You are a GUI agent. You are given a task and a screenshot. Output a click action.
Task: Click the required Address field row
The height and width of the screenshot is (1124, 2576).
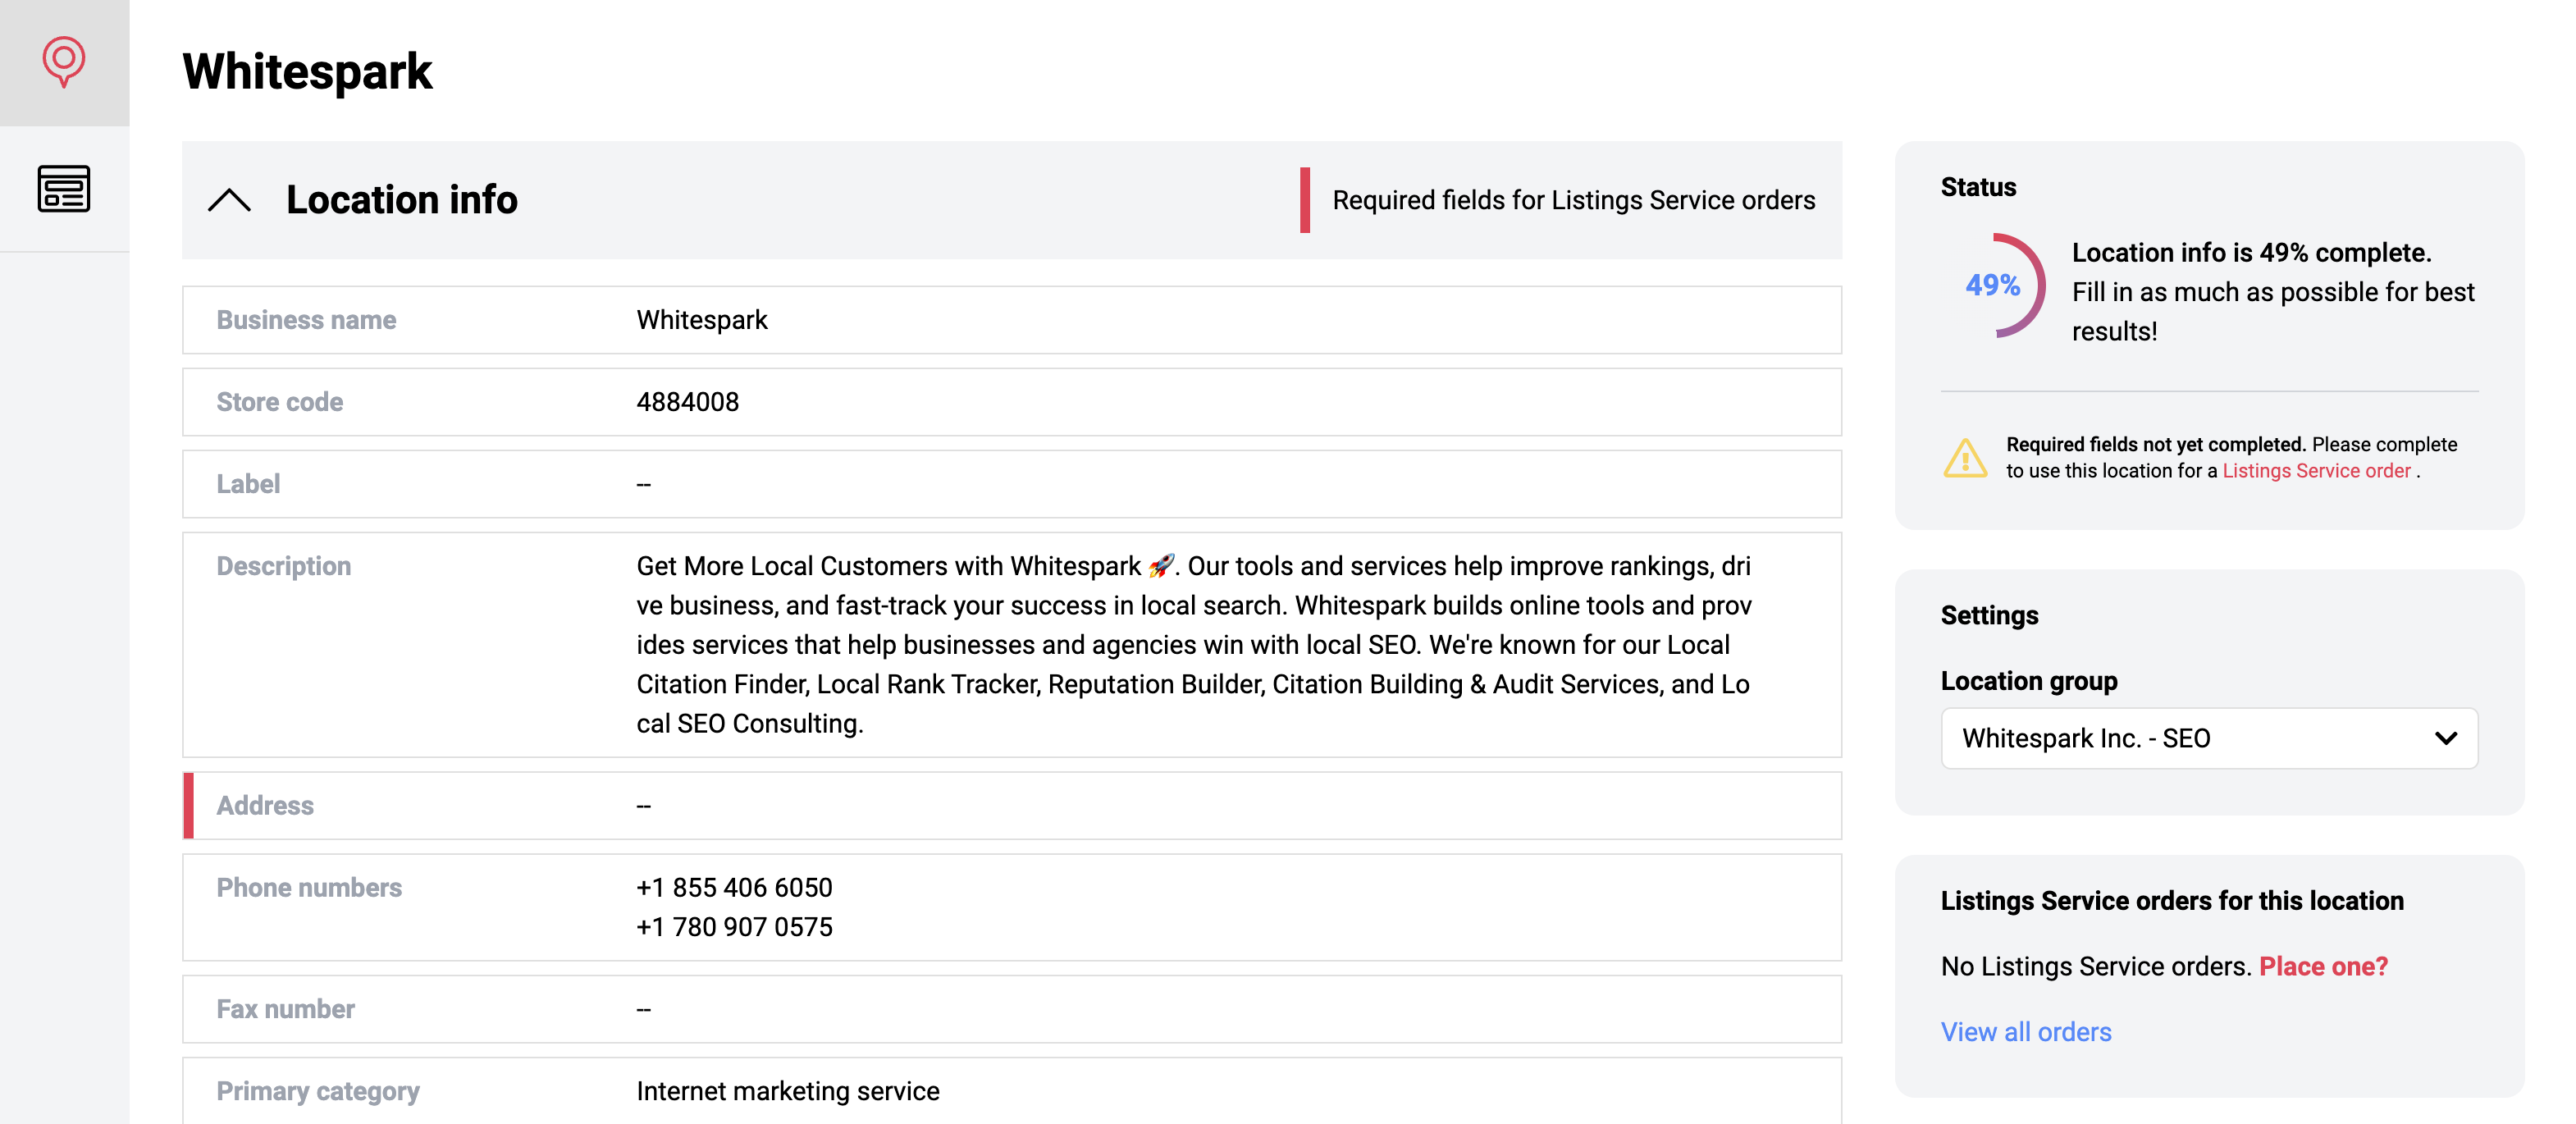(x=1011, y=806)
